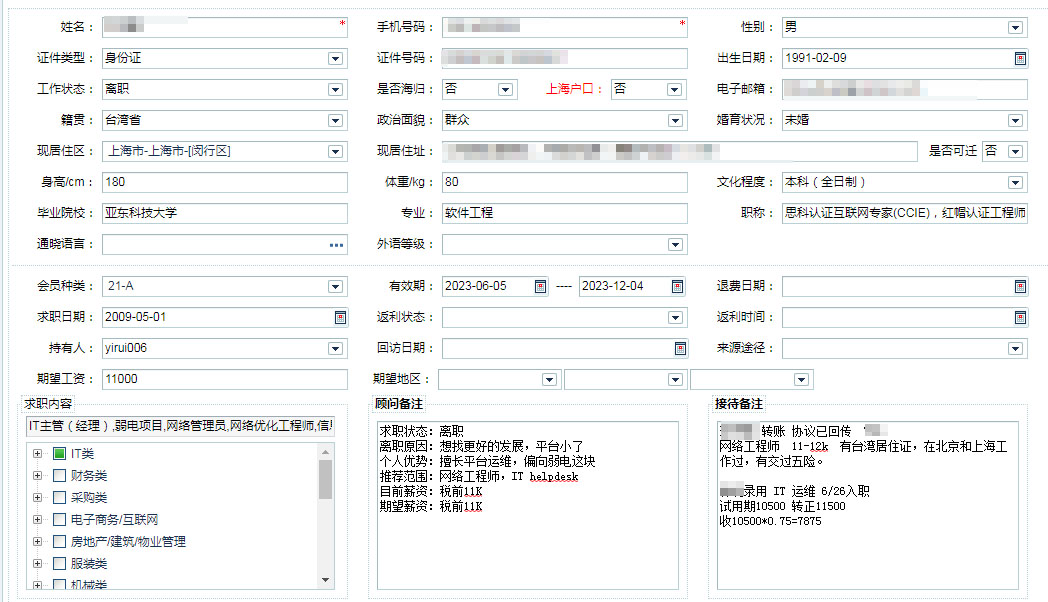Screen dimensions: 1048x602
Task: Select the 房地产/建筑/物业管理 tree label
Action: click(x=128, y=542)
